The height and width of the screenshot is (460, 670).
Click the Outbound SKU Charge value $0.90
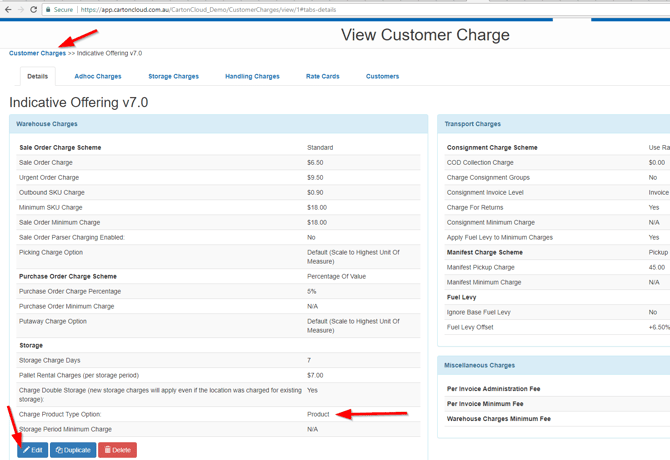(x=315, y=193)
